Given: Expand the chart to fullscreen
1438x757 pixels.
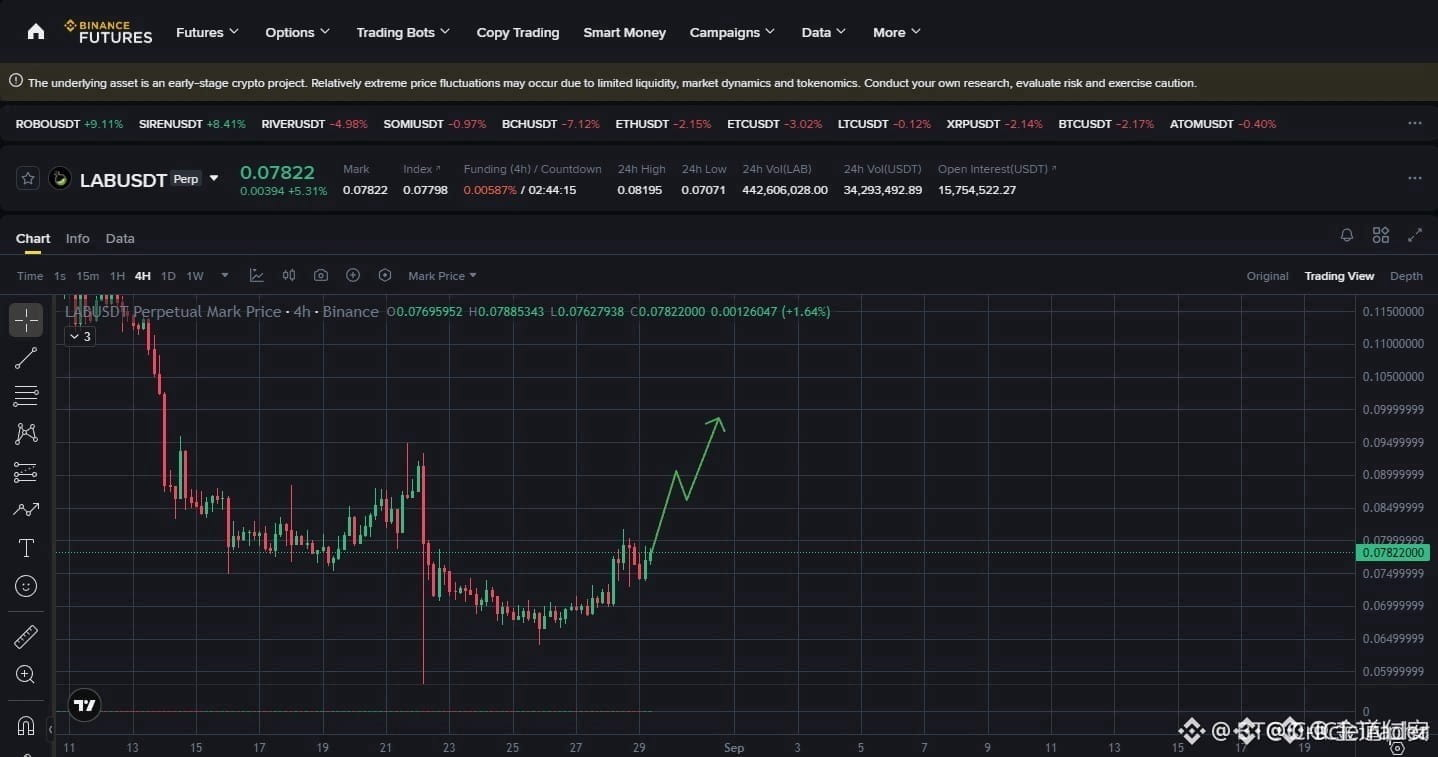Looking at the screenshot, I should 1415,235.
